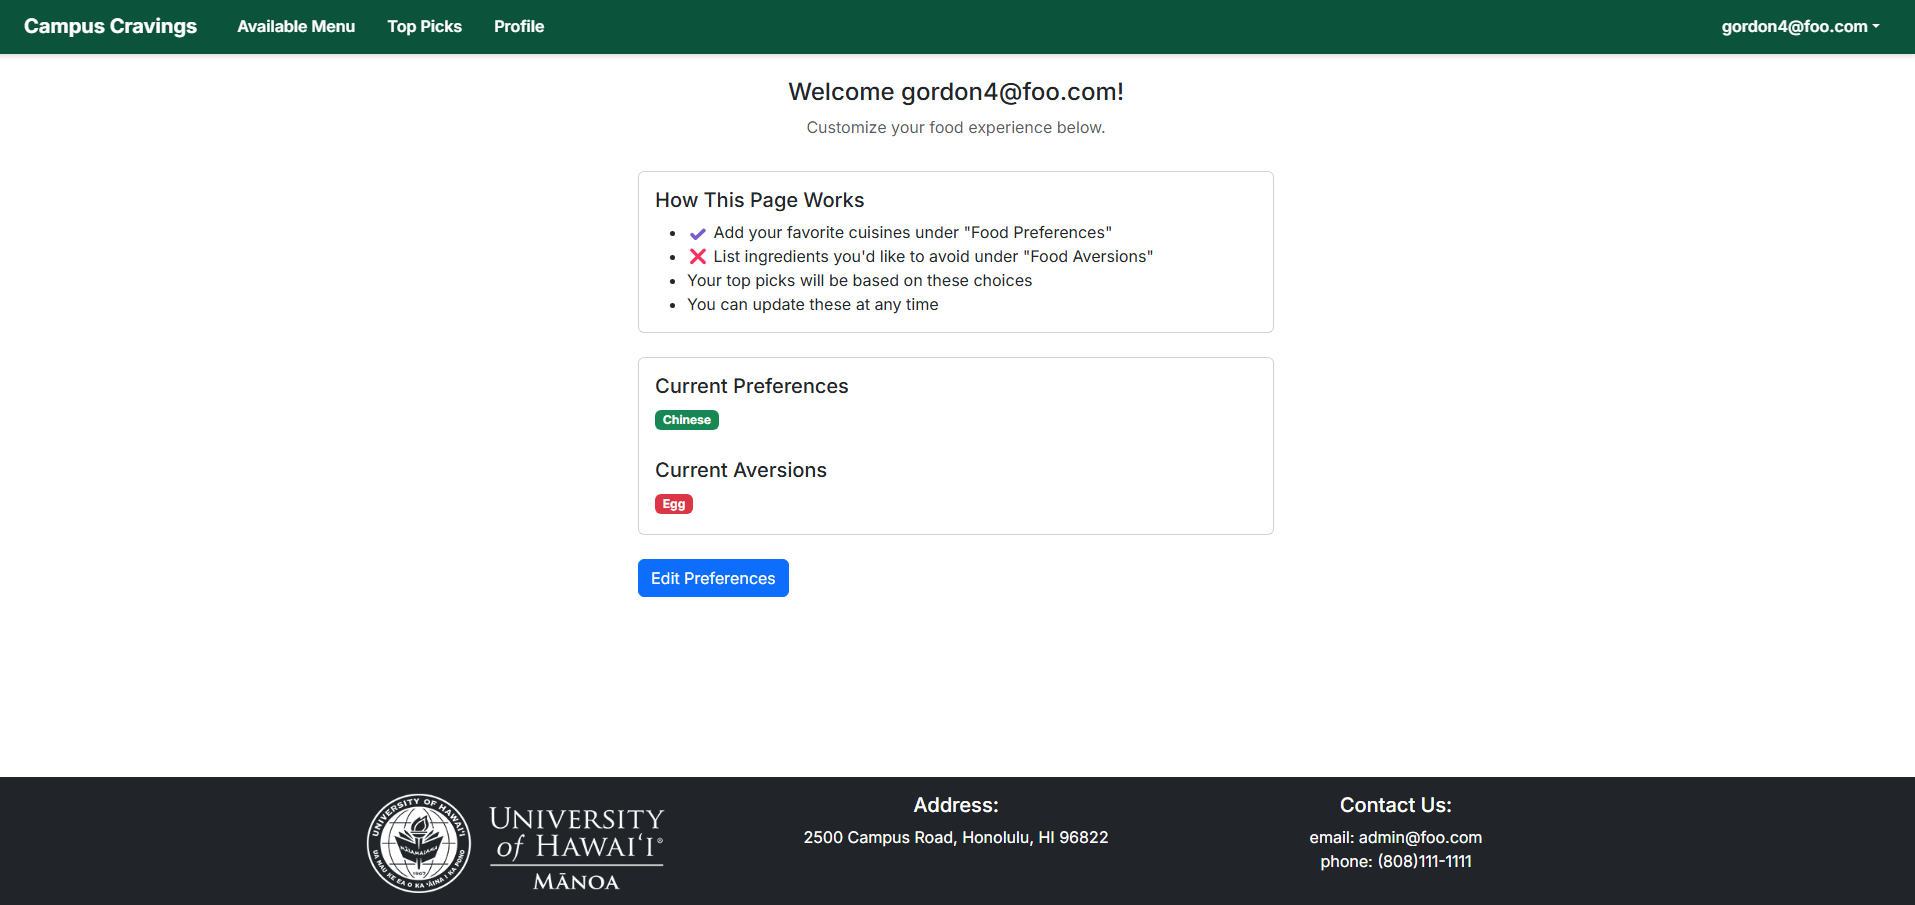This screenshot has height=905, width=1915.
Task: Click the 'Your top picks will be based' bullet
Action: tap(859, 281)
